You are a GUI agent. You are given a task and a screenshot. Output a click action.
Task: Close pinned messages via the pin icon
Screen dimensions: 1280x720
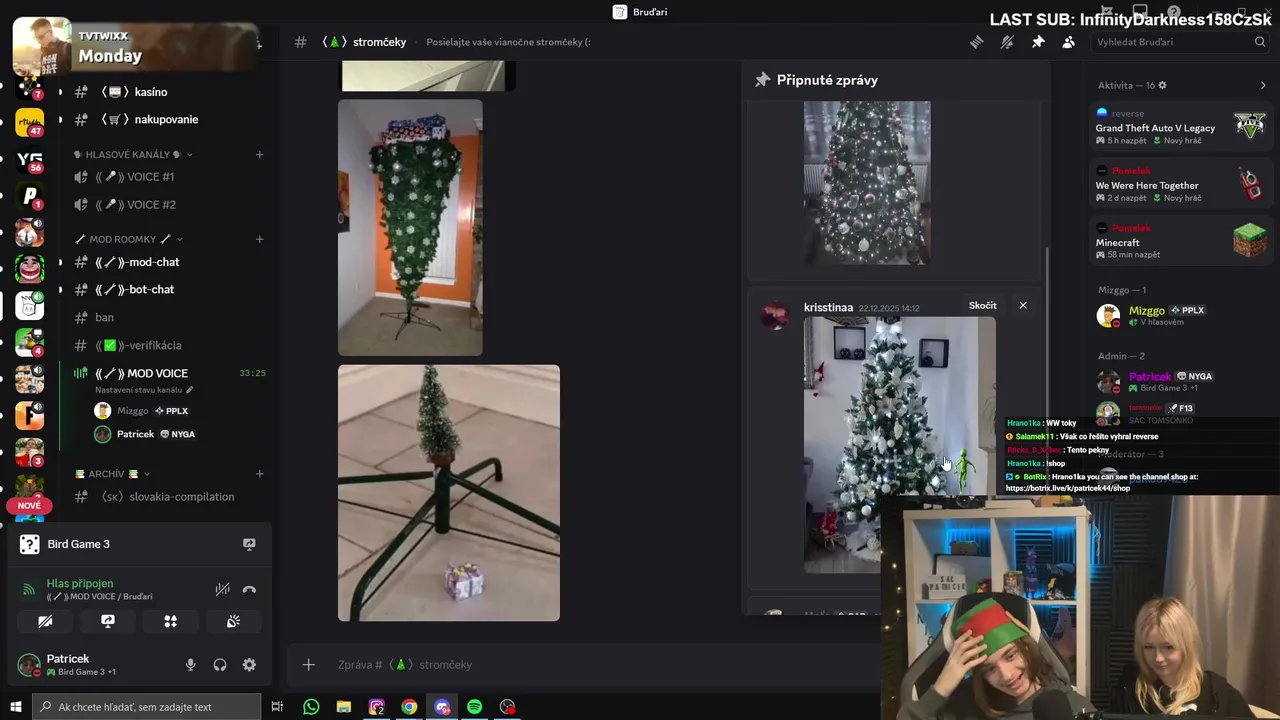click(1038, 42)
